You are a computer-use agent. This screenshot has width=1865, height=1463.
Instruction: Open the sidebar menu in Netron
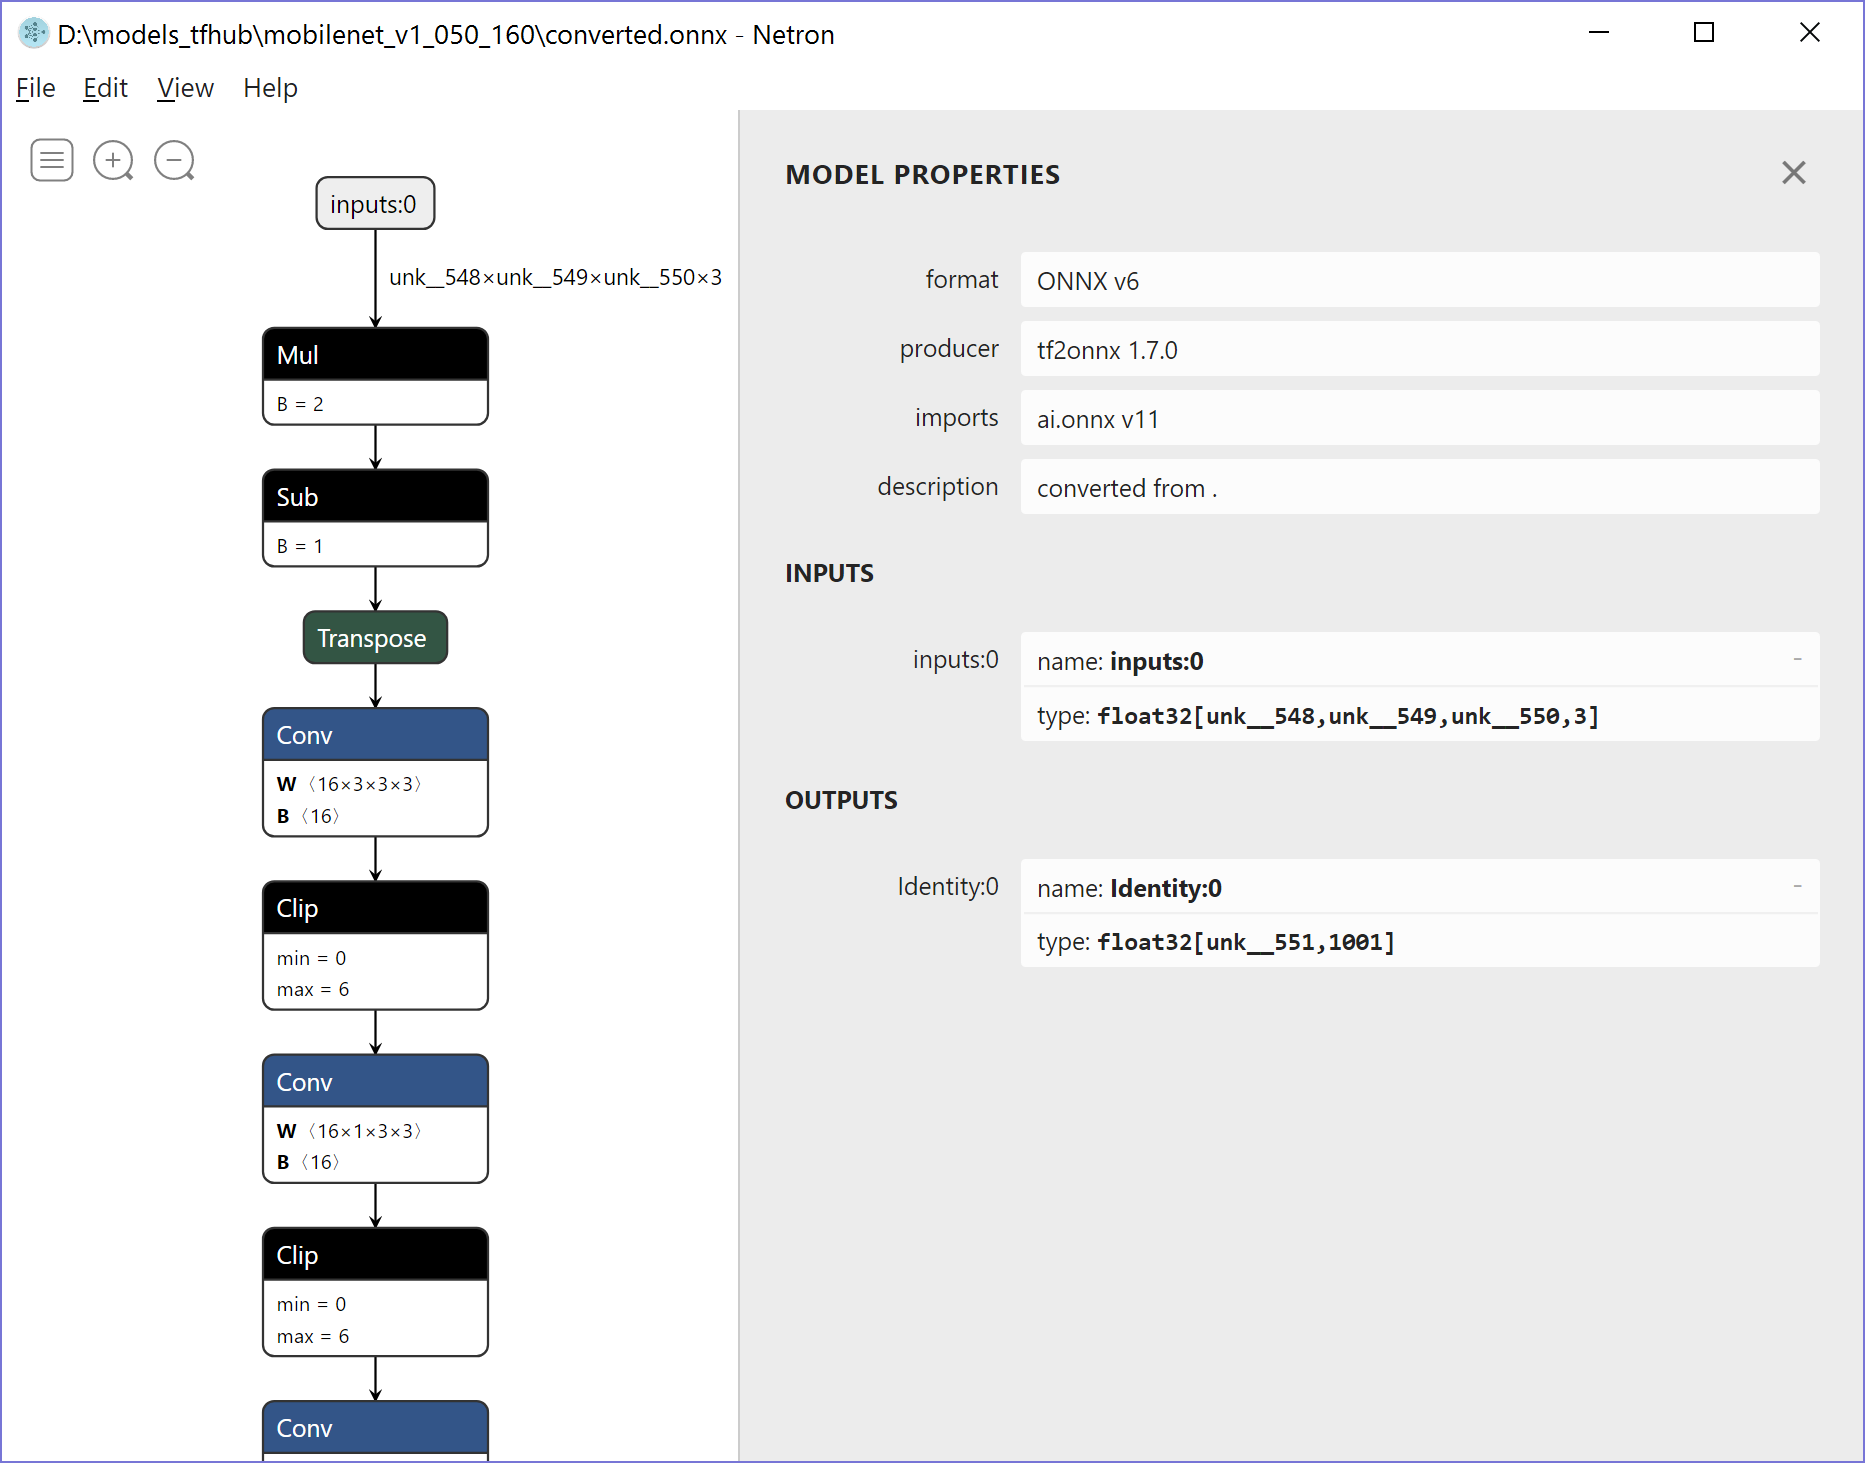pos(51,160)
